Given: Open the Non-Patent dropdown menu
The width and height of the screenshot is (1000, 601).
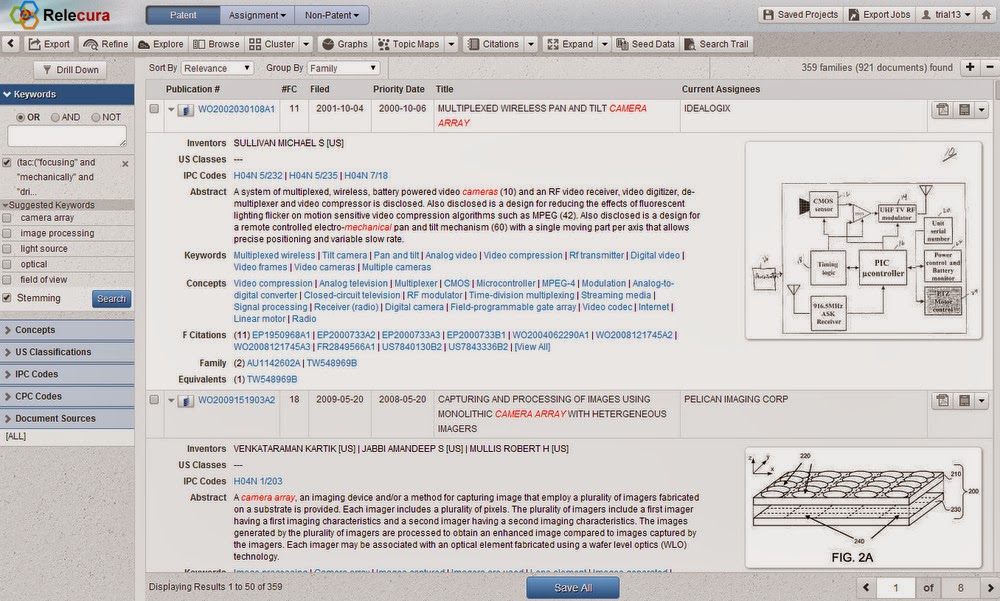Looking at the screenshot, I should point(332,15).
